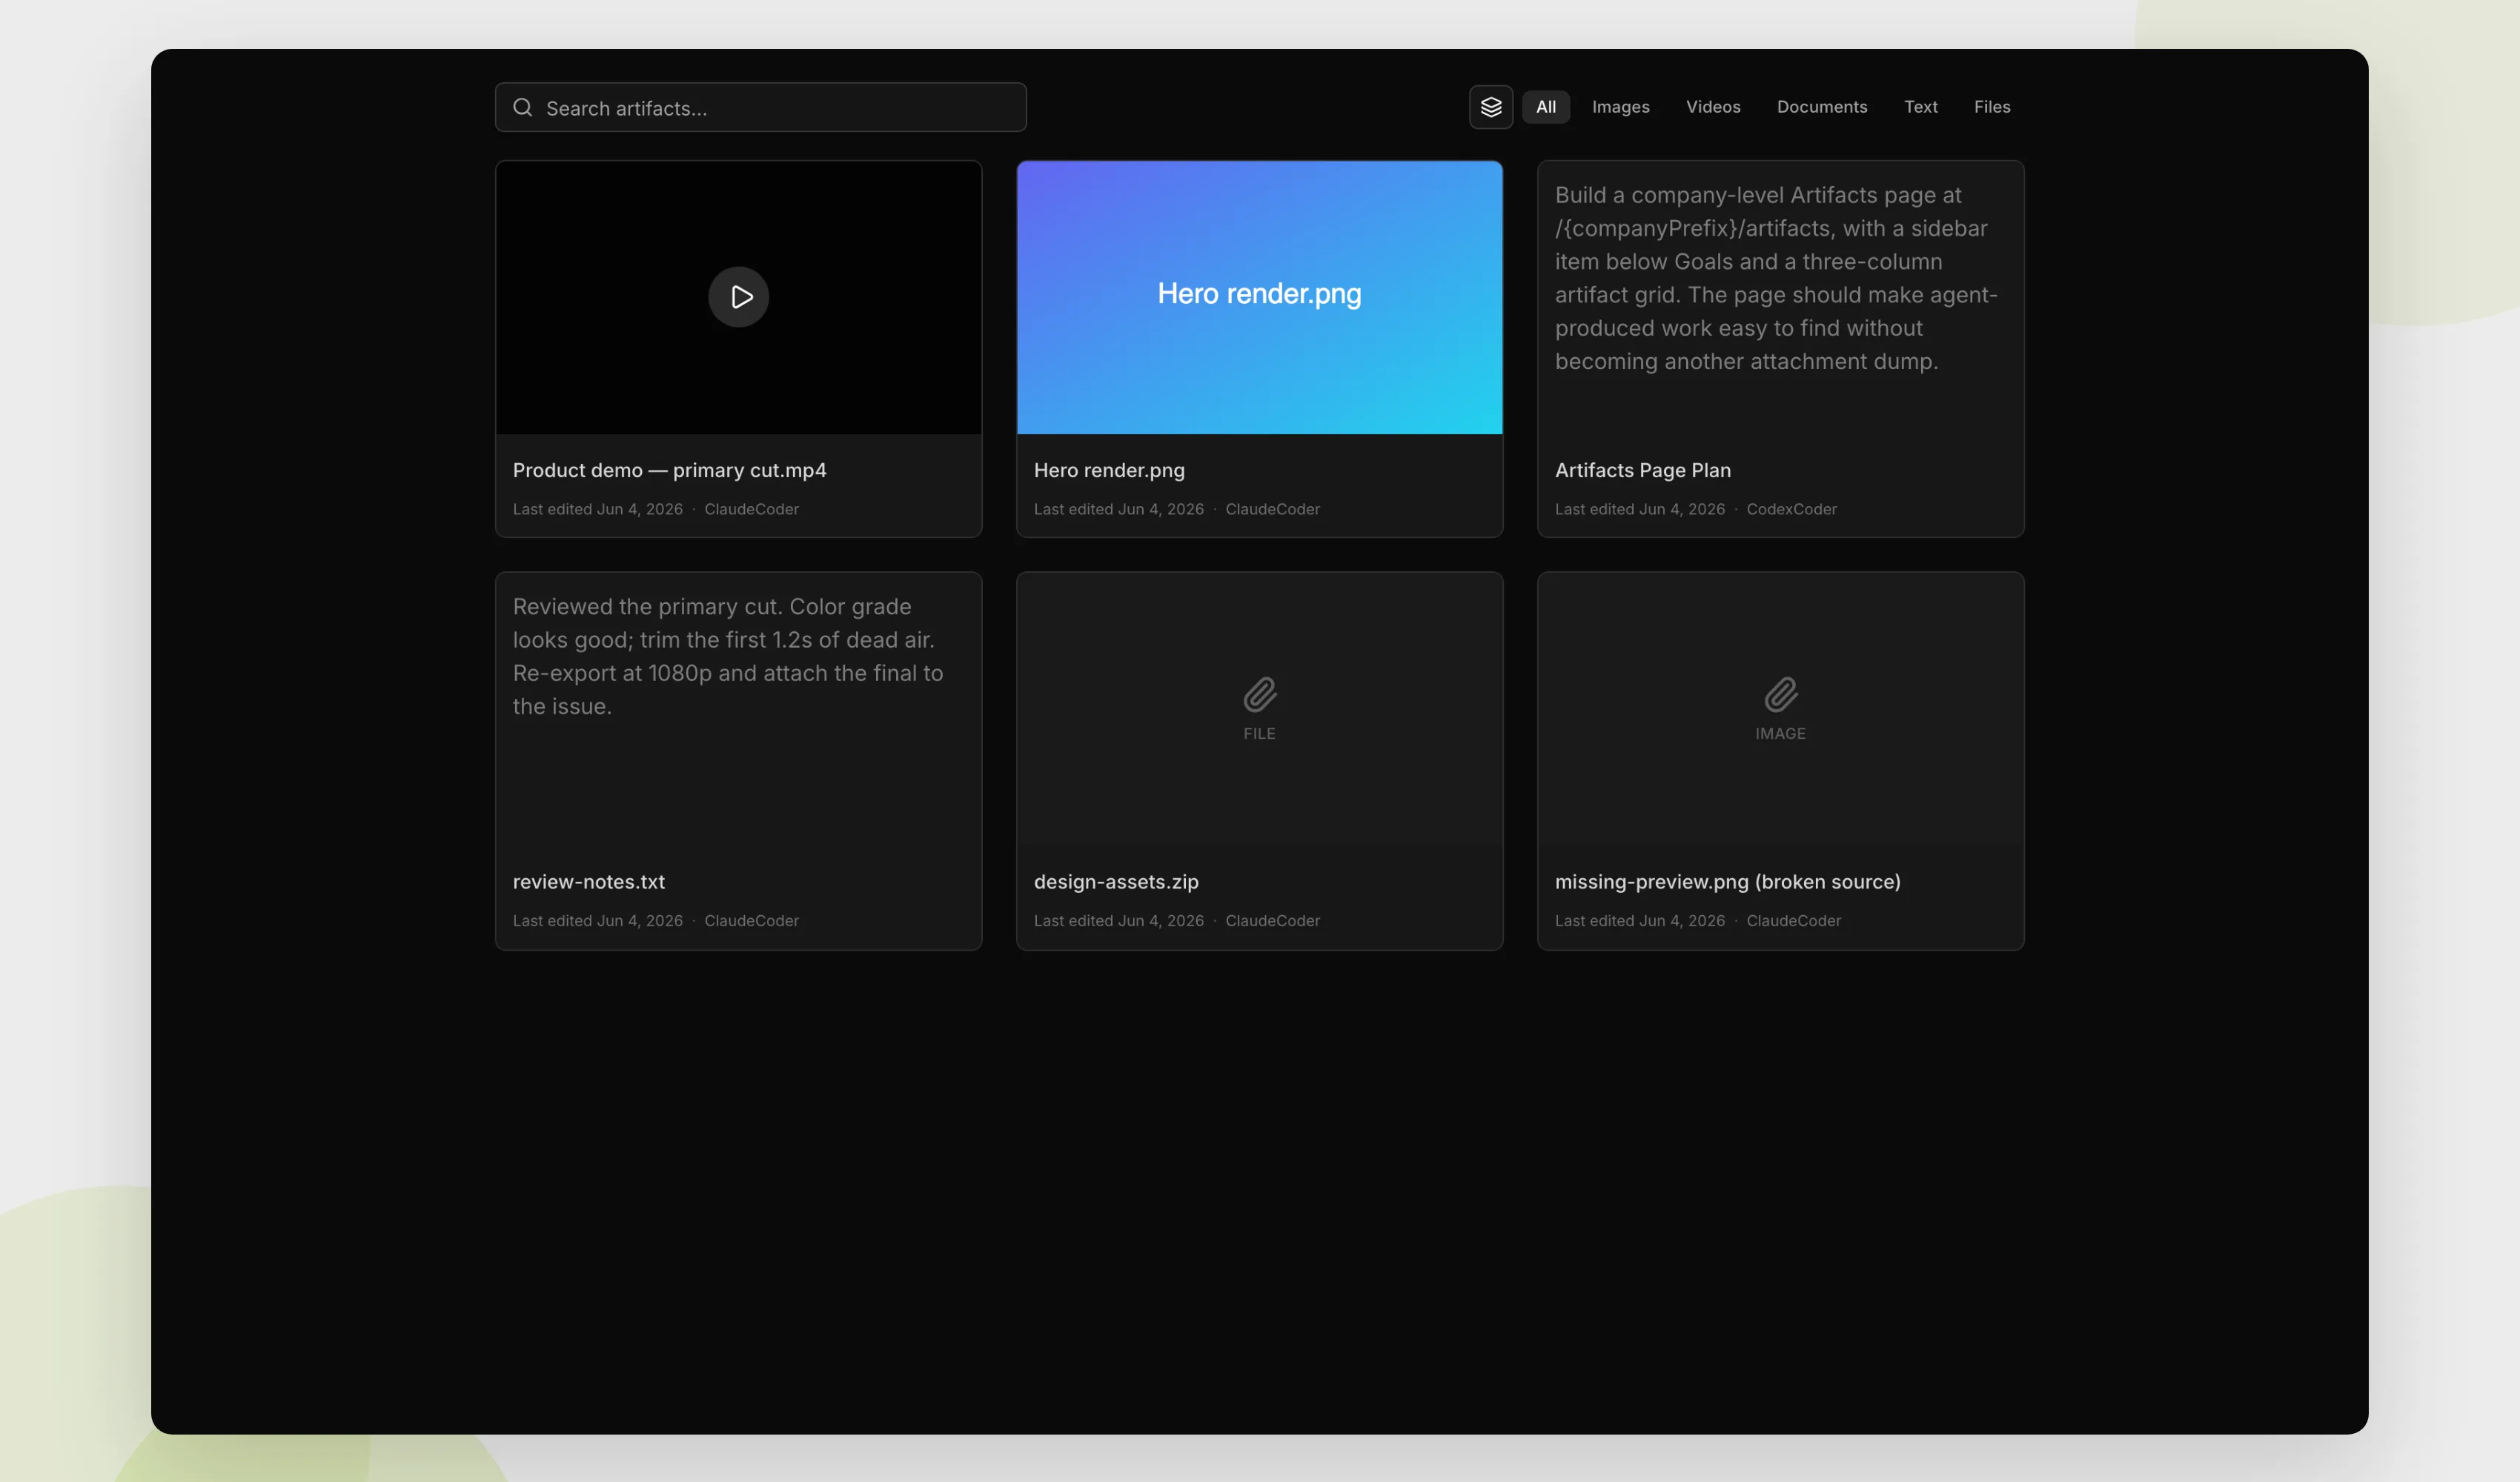2520x1482 pixels.
Task: Open the Artifacts Page Plan document preview
Action: coord(1780,297)
